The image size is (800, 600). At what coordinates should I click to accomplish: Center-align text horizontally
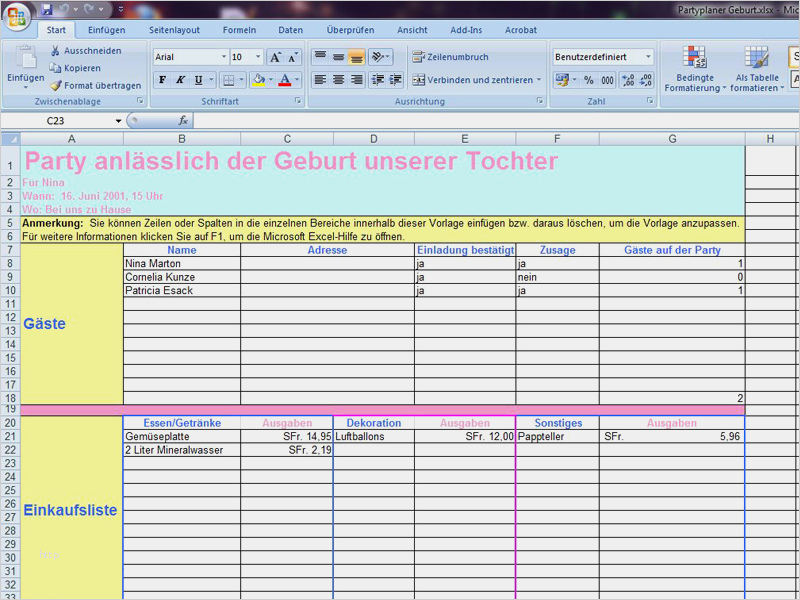pyautogui.click(x=338, y=80)
